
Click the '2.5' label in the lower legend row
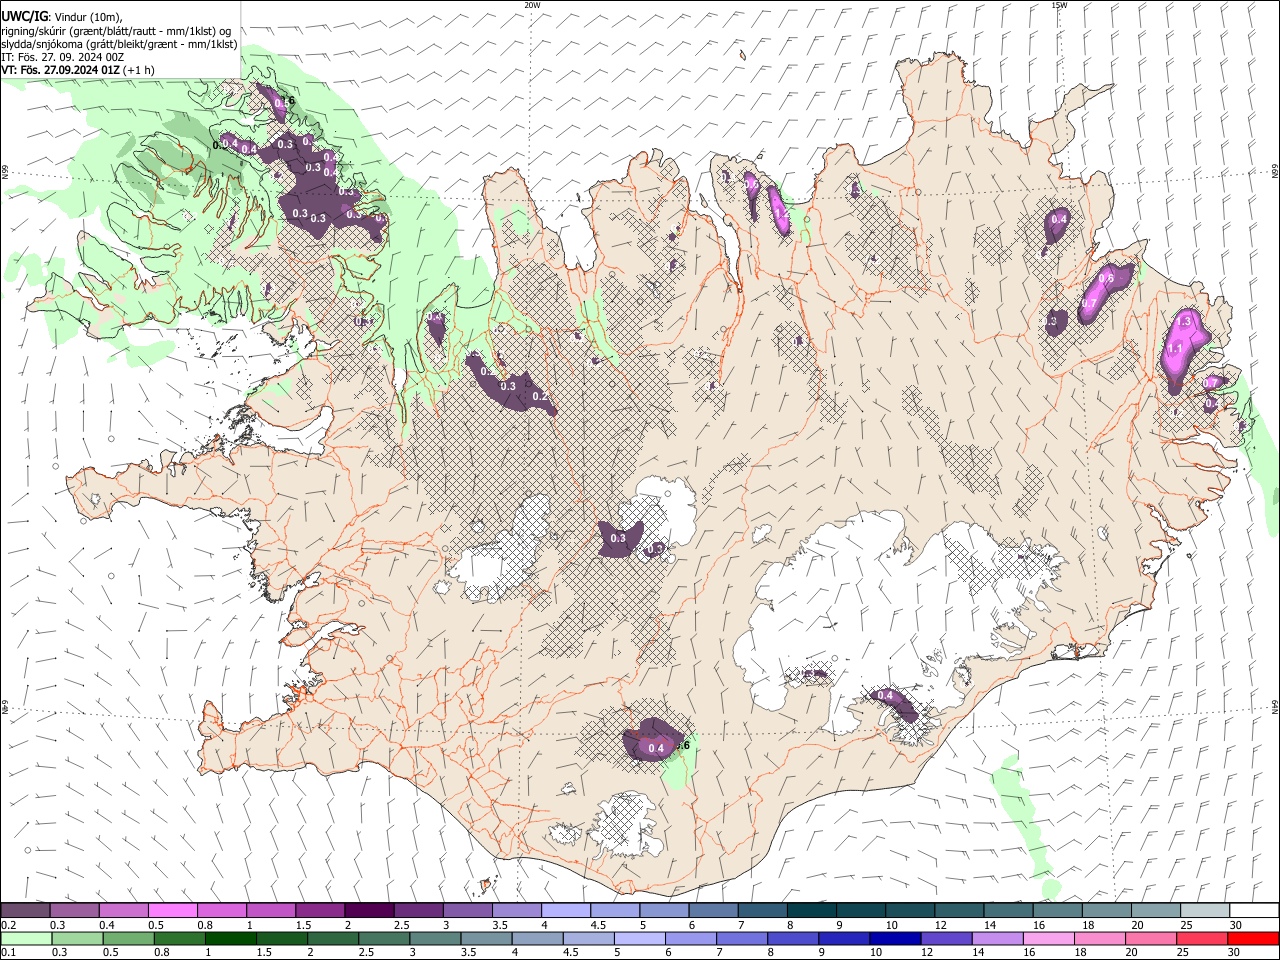pyautogui.click(x=364, y=953)
